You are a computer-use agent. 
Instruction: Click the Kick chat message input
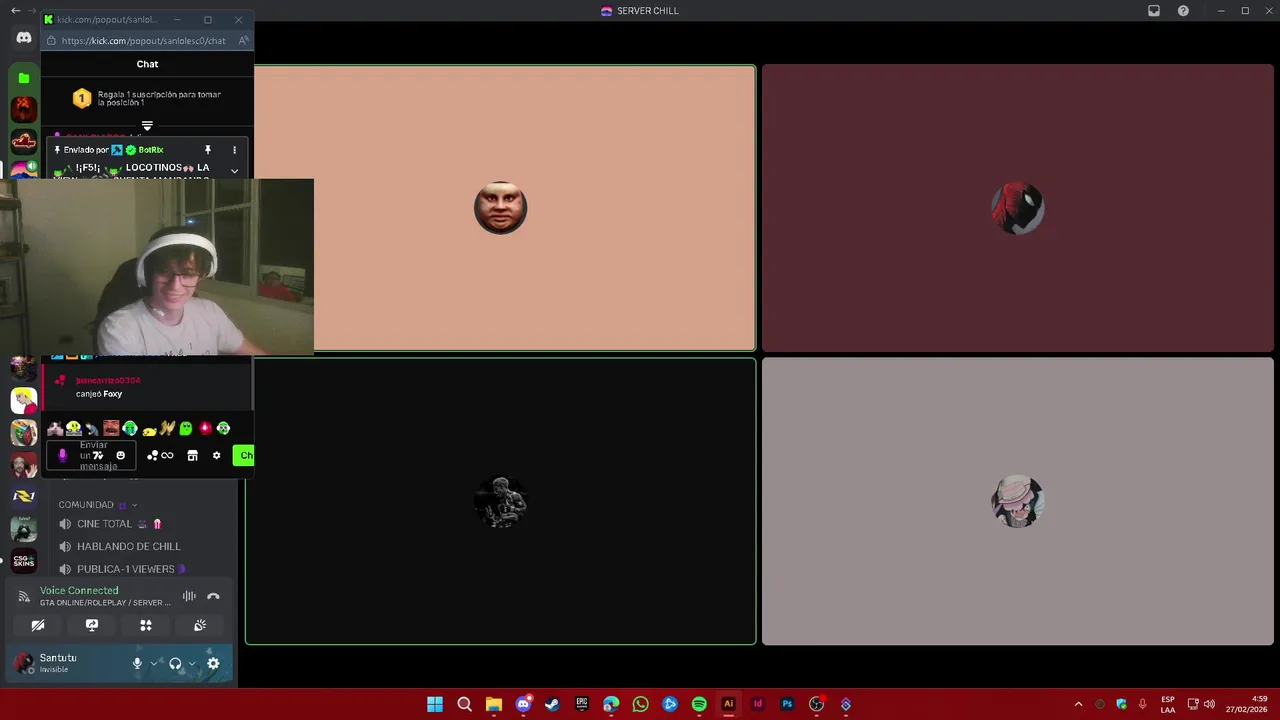[91, 456]
